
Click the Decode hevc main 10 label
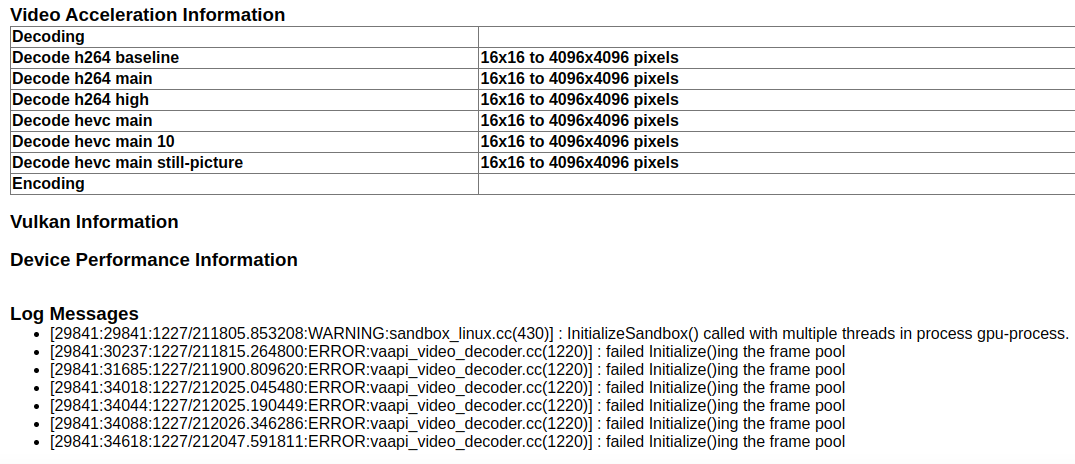tap(93, 142)
